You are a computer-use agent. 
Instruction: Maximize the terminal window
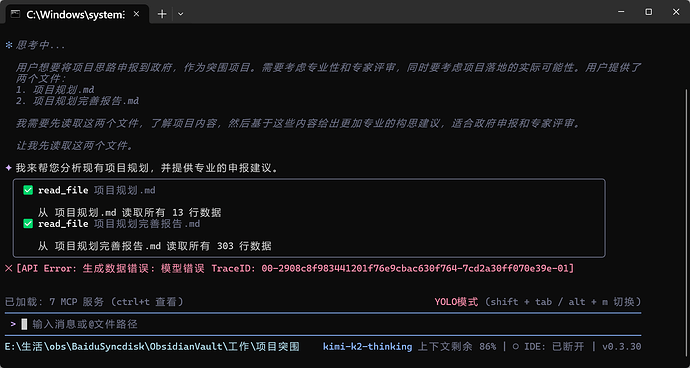click(x=649, y=12)
